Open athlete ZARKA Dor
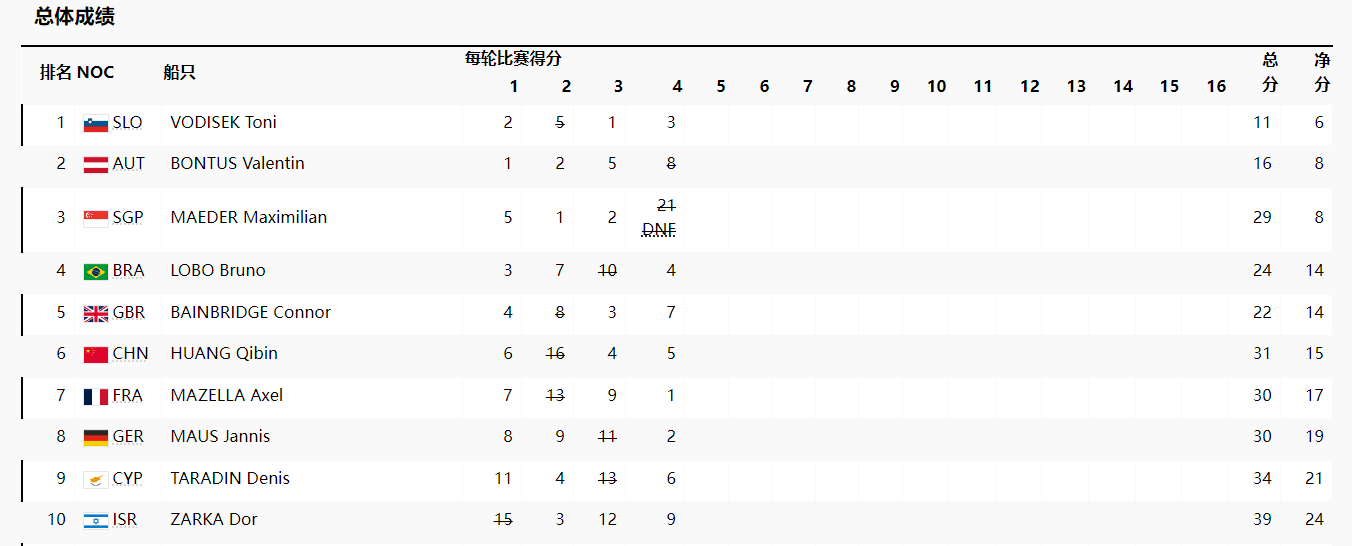The height and width of the screenshot is (546, 1352). (x=213, y=519)
